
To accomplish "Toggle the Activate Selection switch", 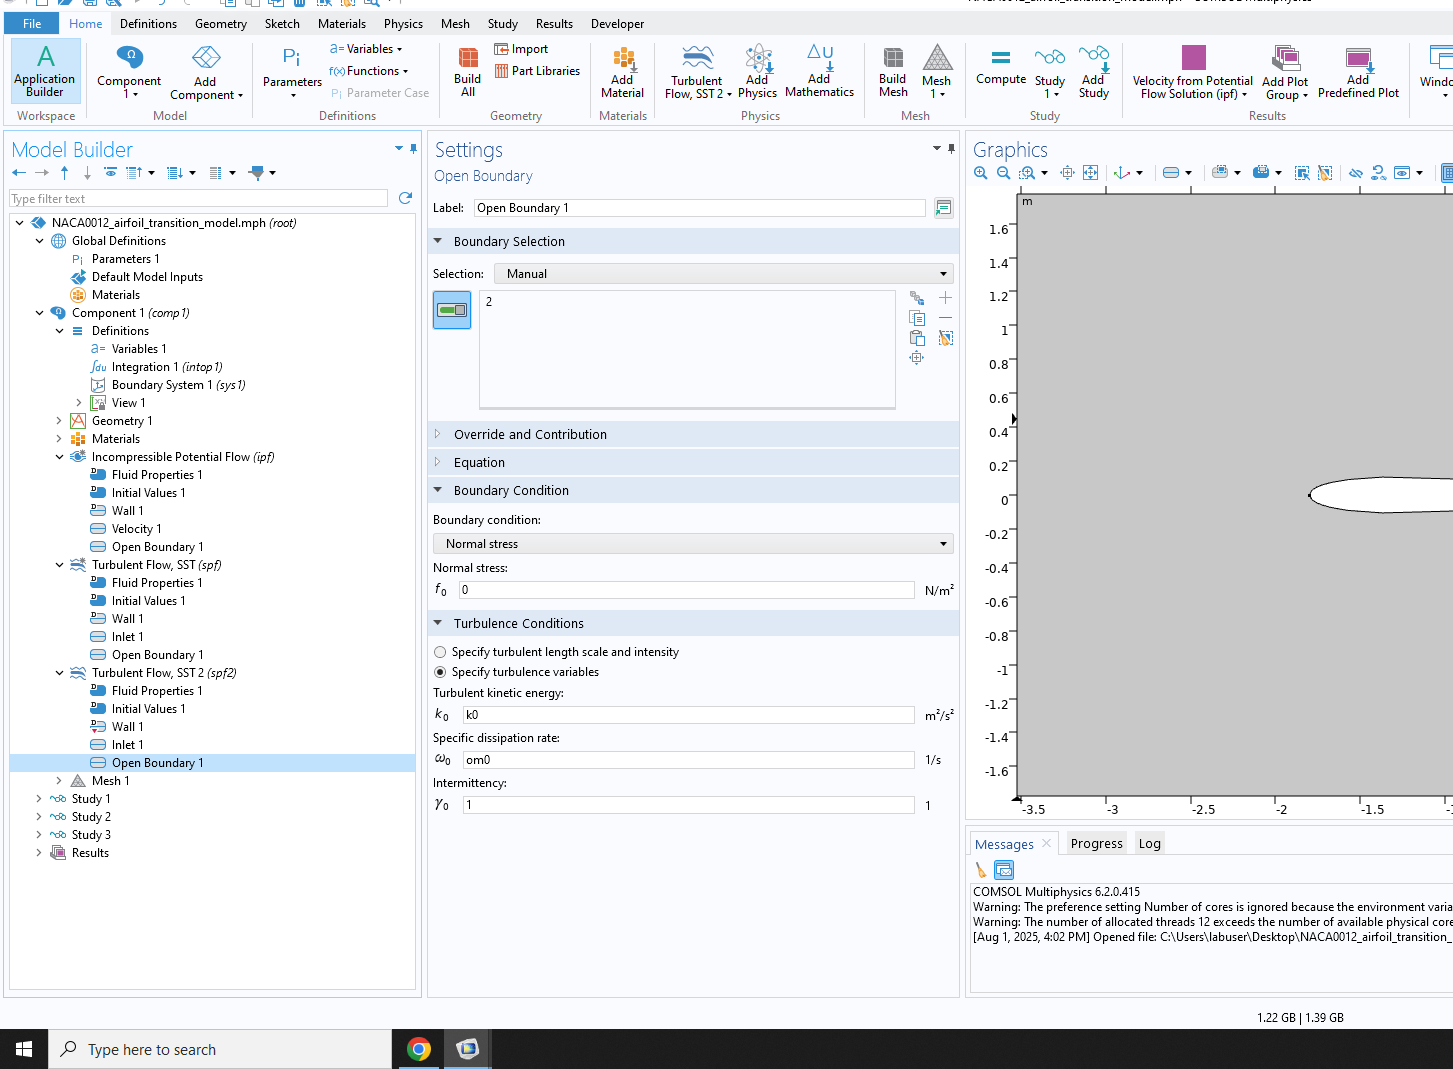I will click(452, 310).
